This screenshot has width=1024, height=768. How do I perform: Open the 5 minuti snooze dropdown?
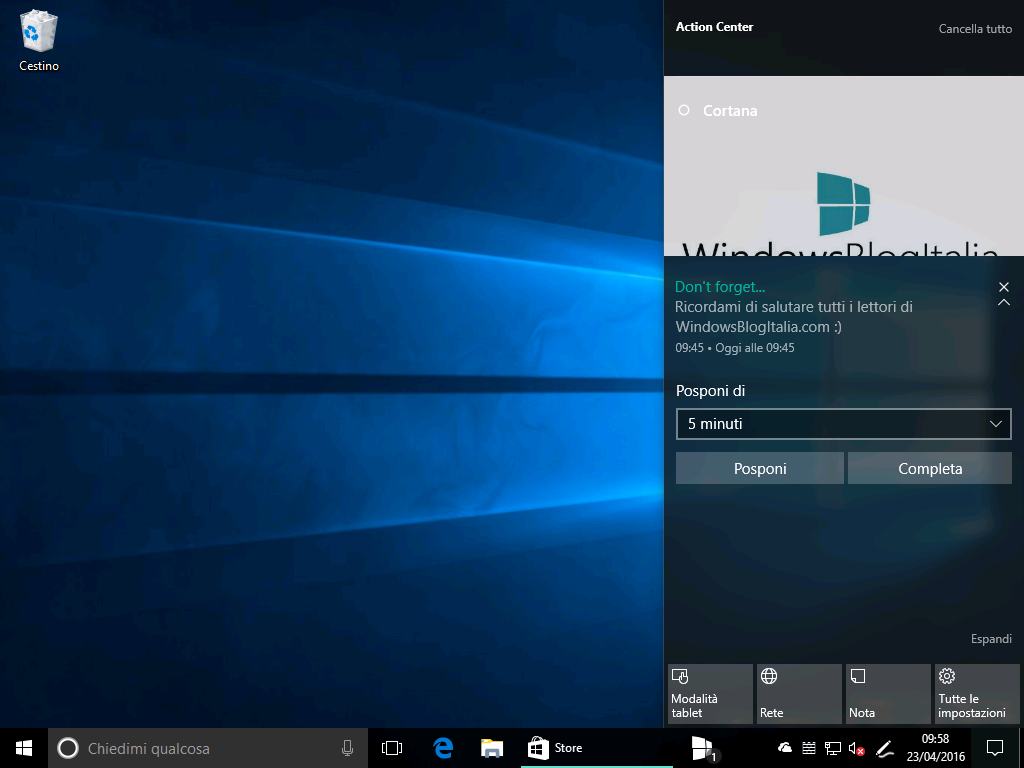(x=844, y=424)
